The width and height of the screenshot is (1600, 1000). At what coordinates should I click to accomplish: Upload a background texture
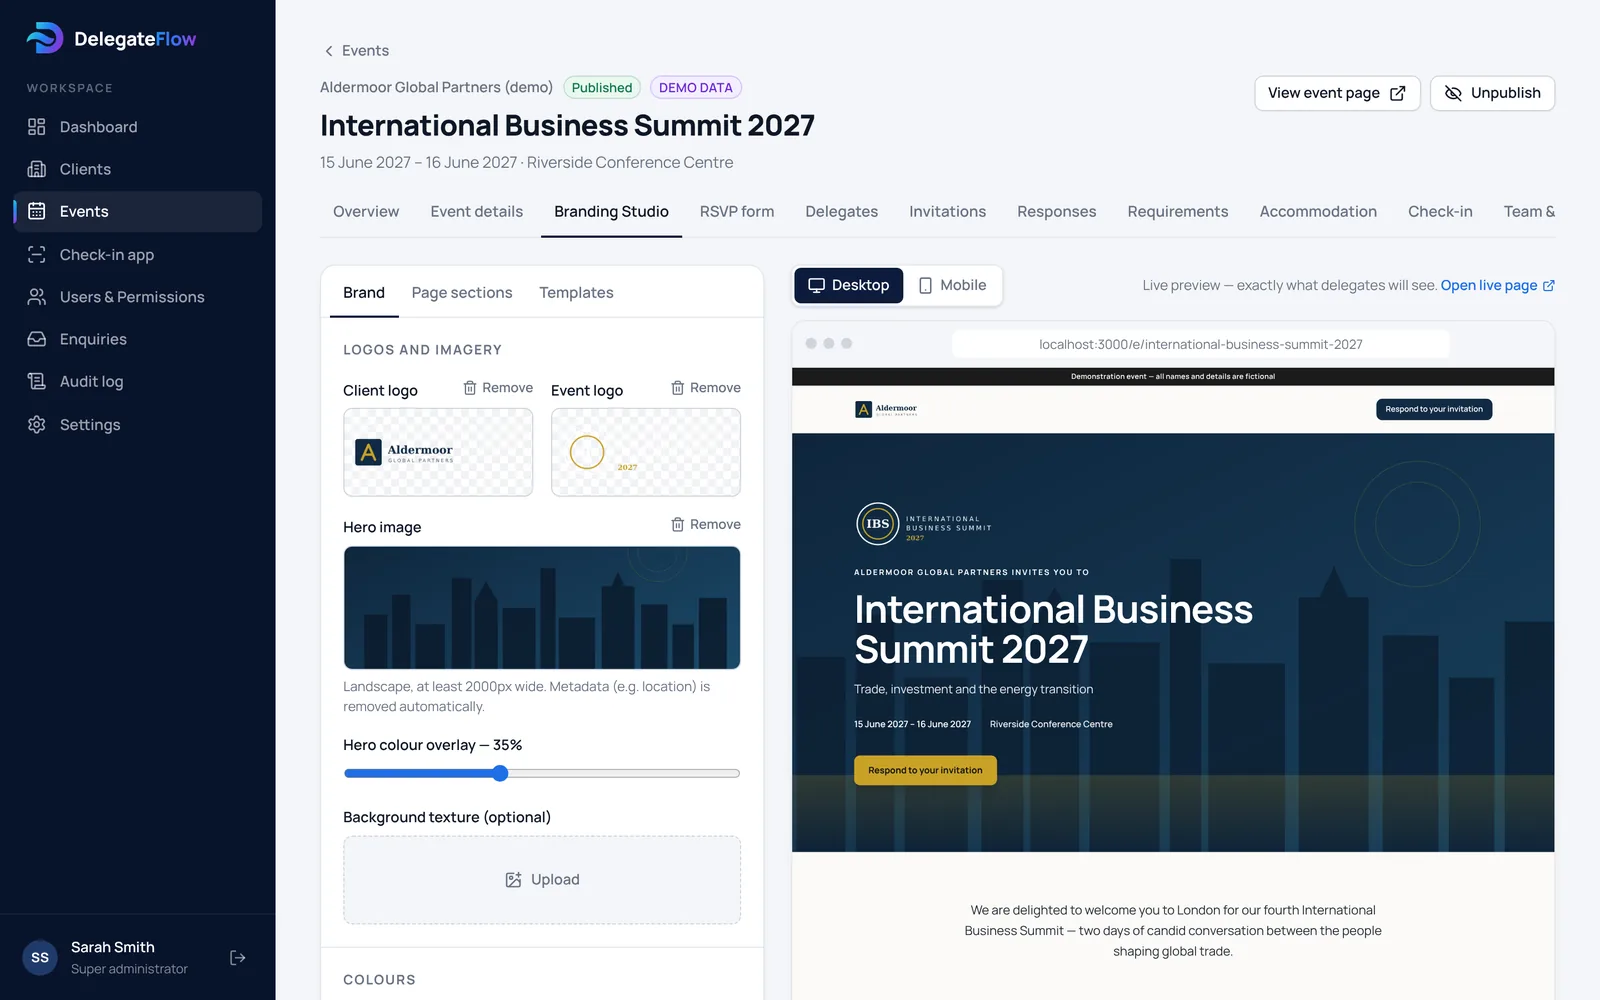click(x=542, y=880)
